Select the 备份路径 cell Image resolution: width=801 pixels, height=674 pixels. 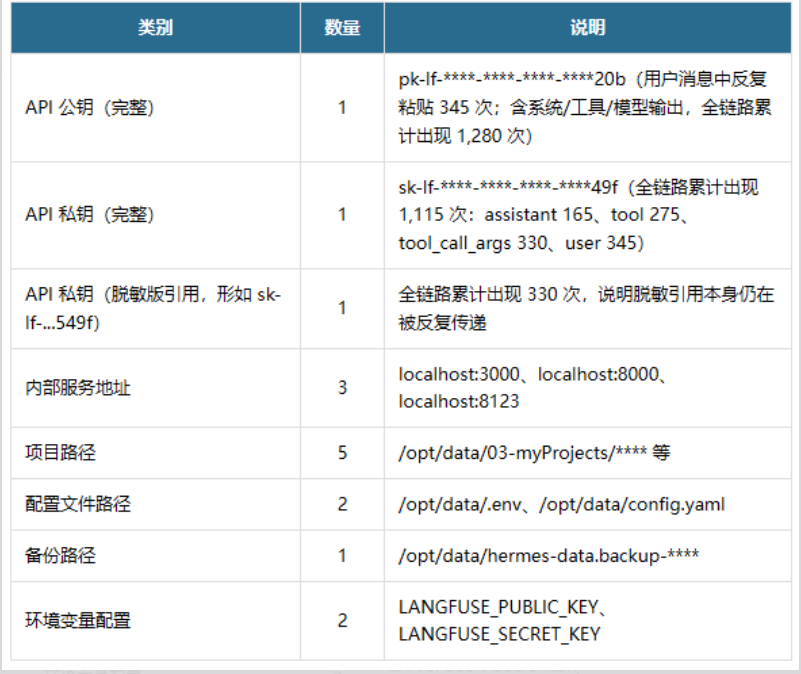(x=155, y=555)
